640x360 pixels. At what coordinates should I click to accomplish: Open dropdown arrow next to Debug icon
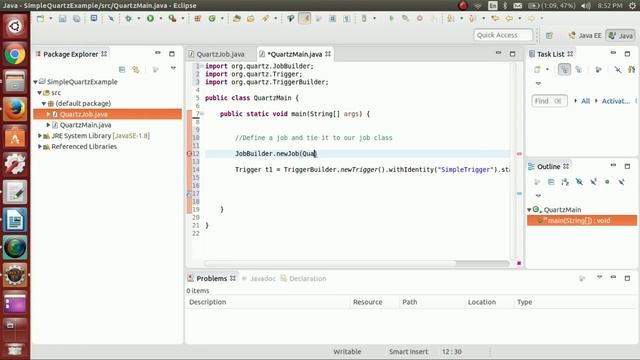pyautogui.click(x=139, y=18)
